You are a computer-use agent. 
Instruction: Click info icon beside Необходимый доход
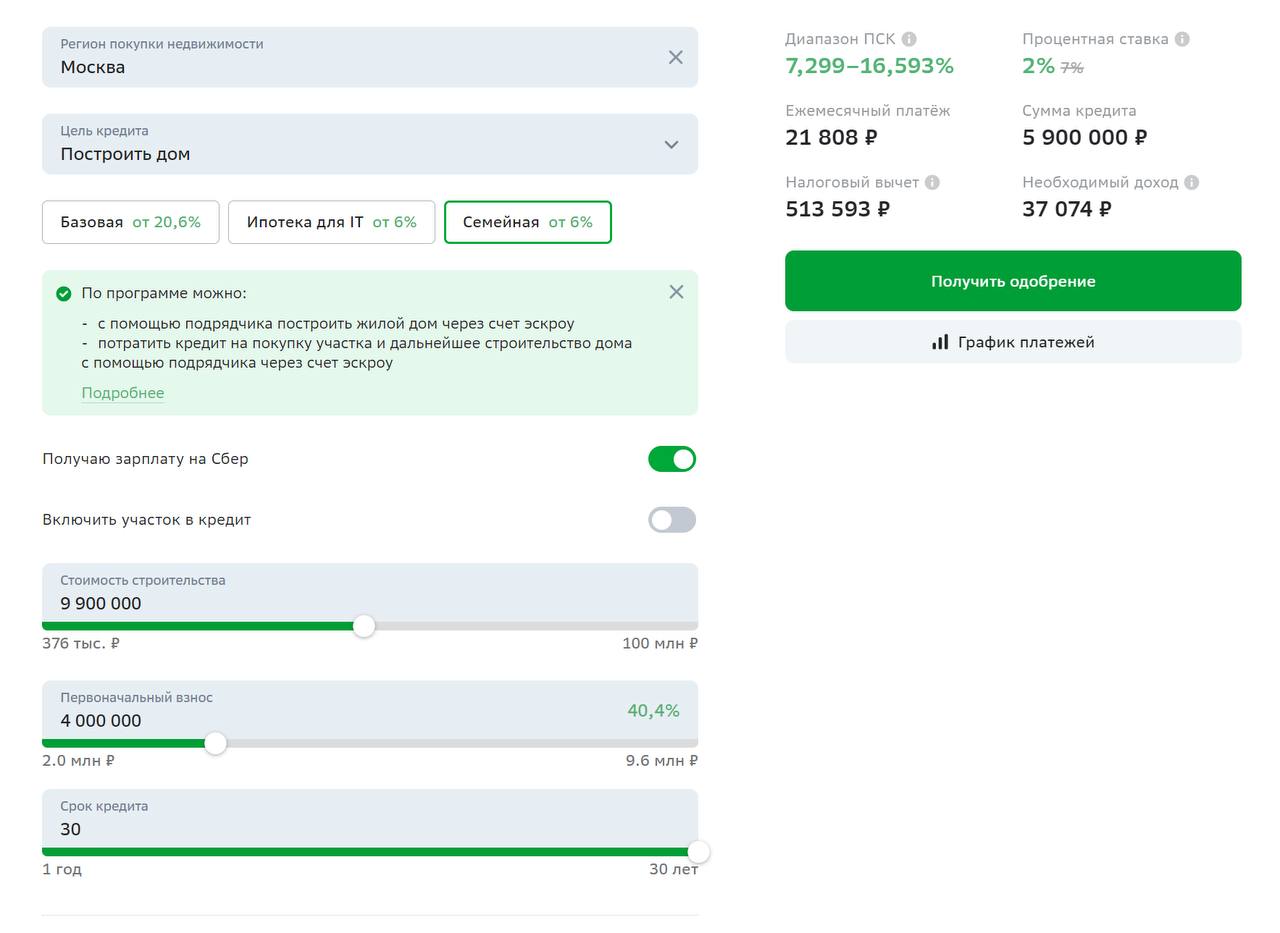[x=1191, y=182]
